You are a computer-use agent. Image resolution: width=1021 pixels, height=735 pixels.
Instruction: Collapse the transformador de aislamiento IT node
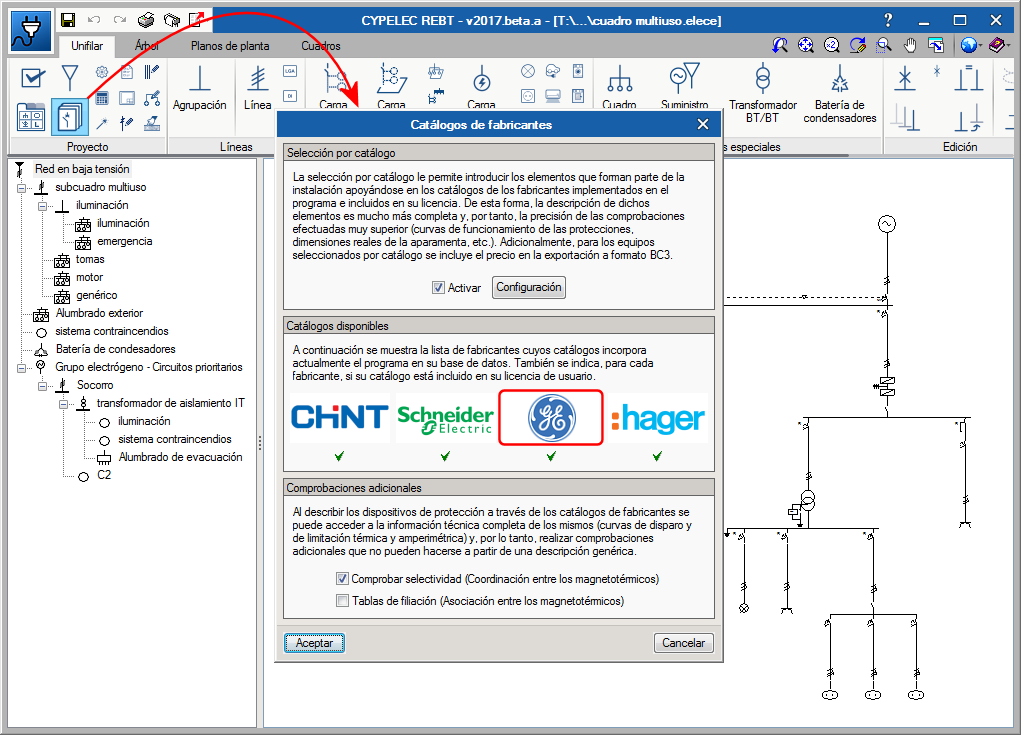[63, 404]
